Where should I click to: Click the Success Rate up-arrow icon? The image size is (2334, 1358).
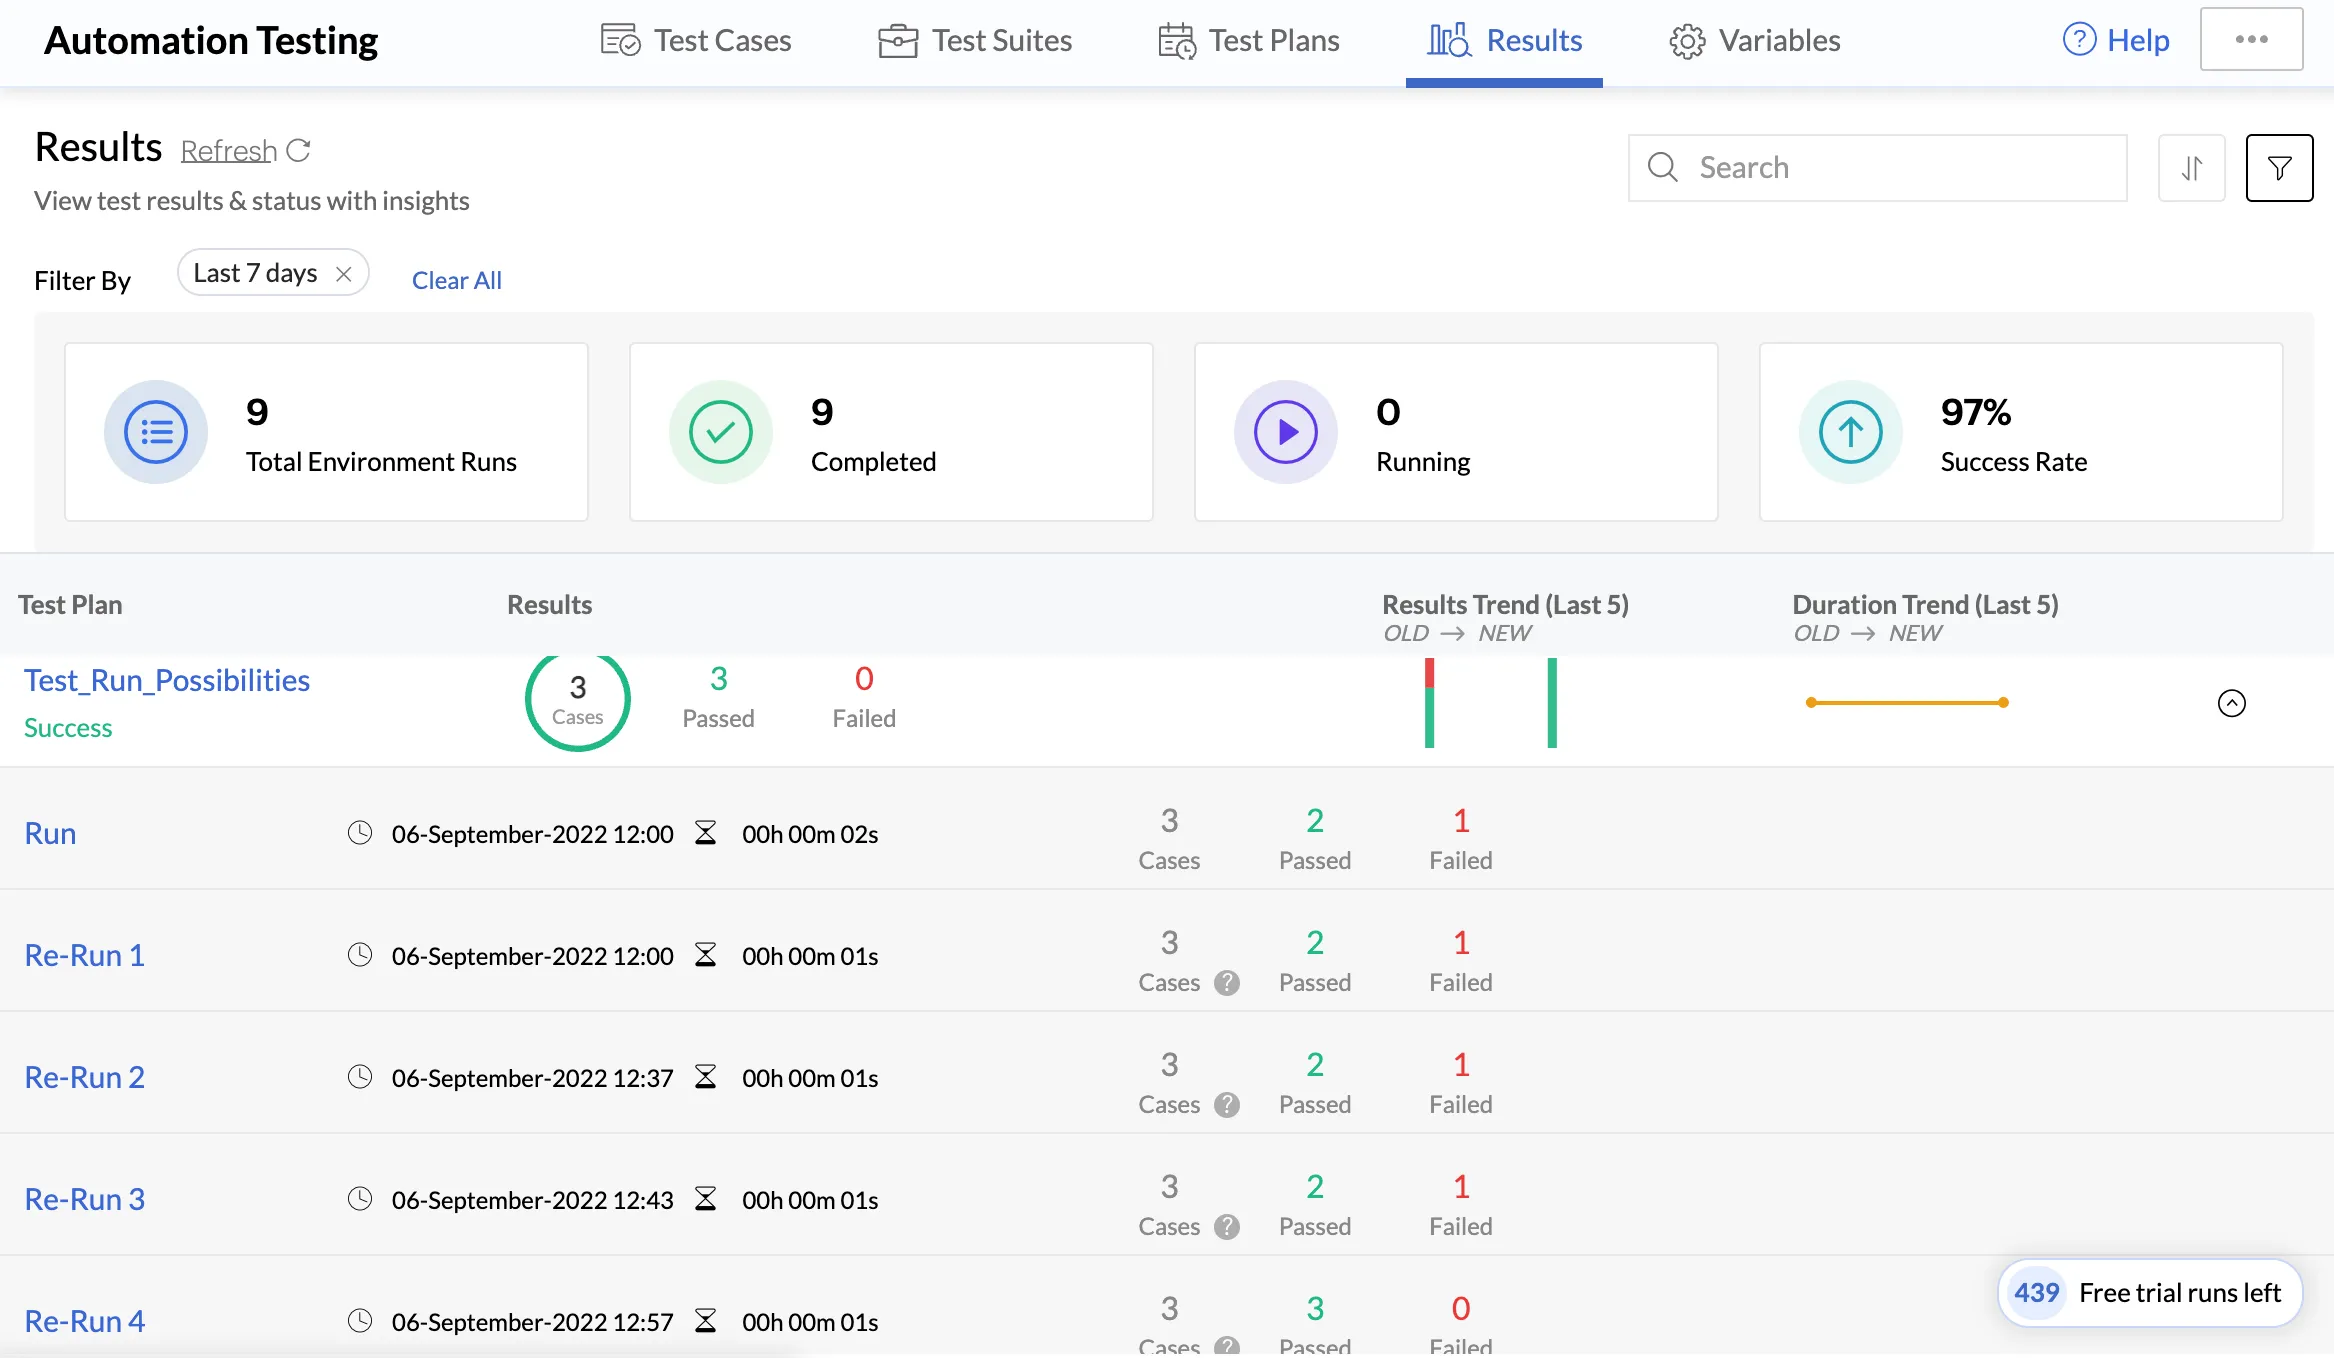click(1851, 432)
